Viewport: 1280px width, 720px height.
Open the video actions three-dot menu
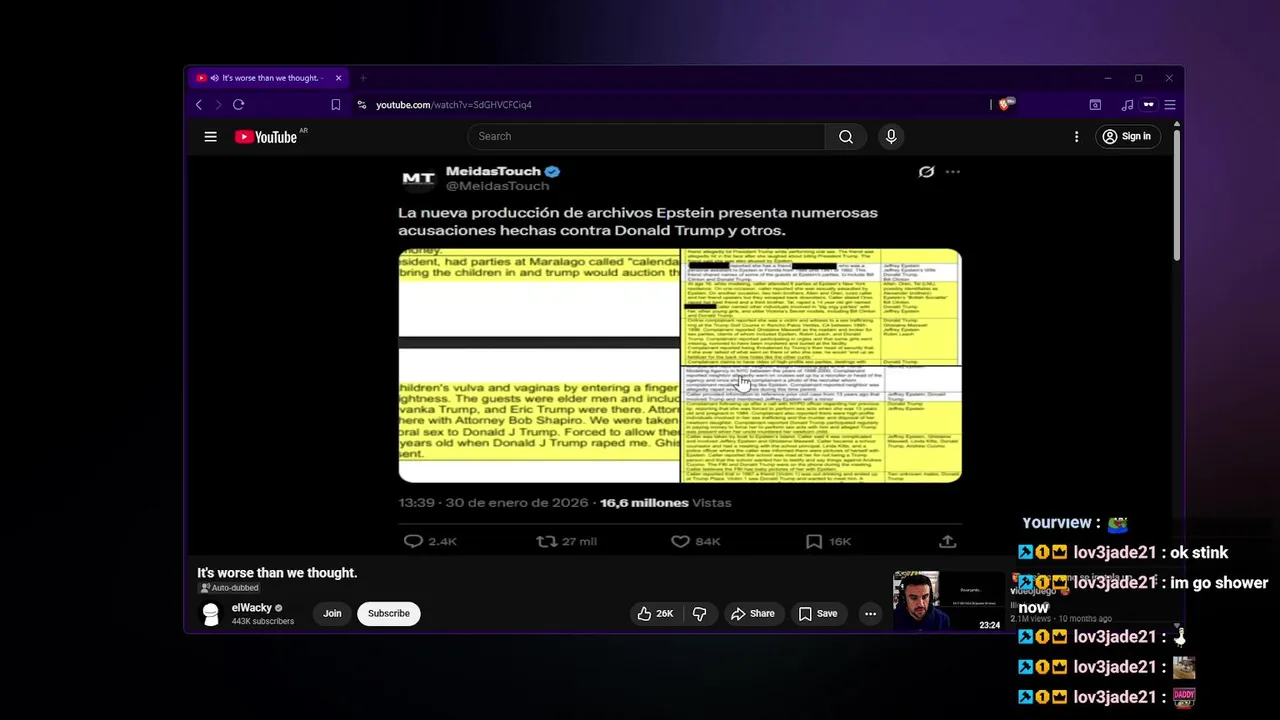point(870,614)
